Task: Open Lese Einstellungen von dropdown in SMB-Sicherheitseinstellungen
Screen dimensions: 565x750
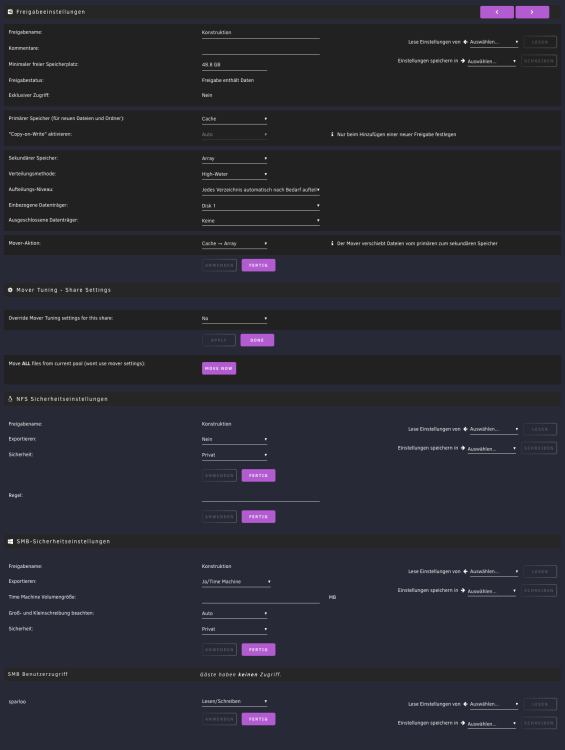Action: (494, 571)
